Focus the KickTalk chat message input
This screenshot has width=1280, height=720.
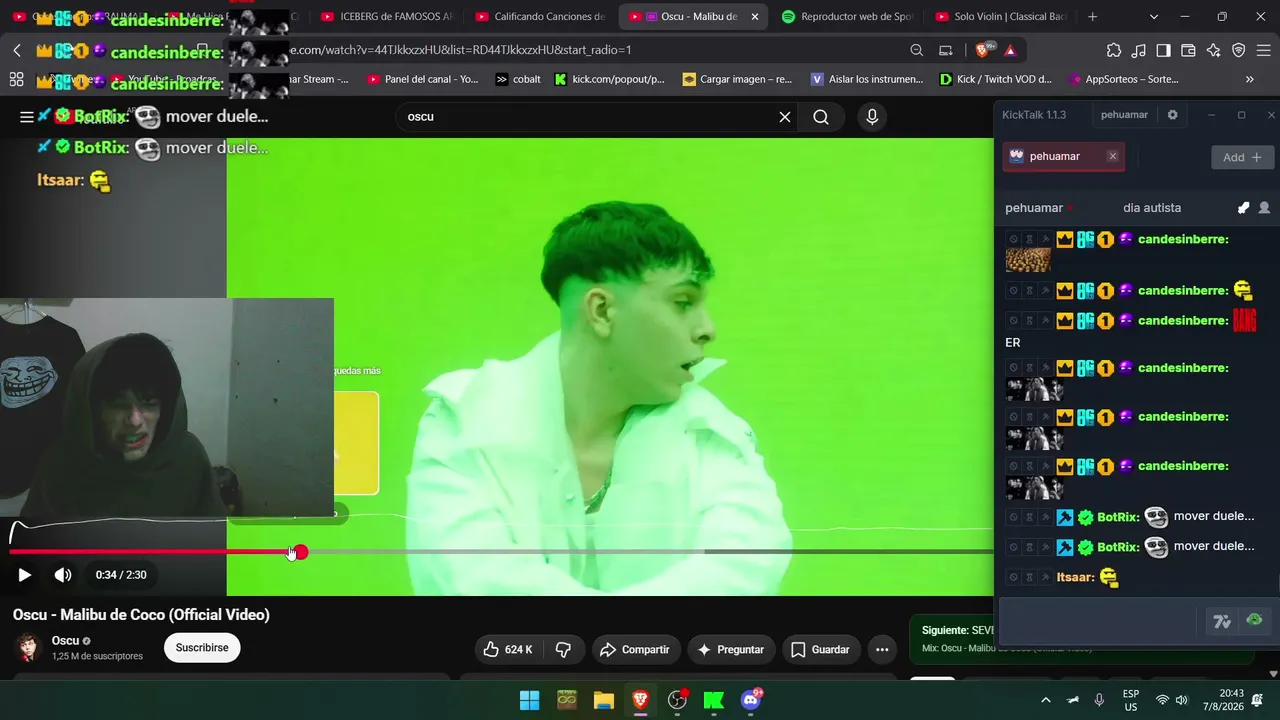pyautogui.click(x=1098, y=621)
